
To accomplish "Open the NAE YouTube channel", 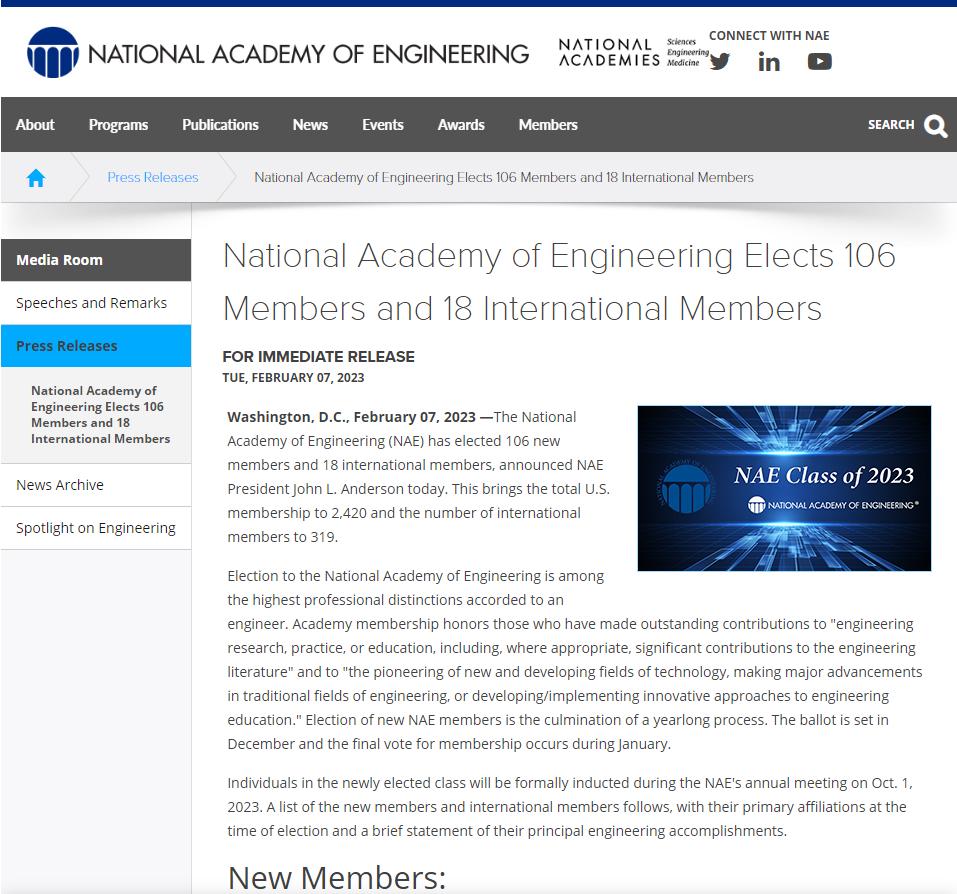I will point(819,62).
